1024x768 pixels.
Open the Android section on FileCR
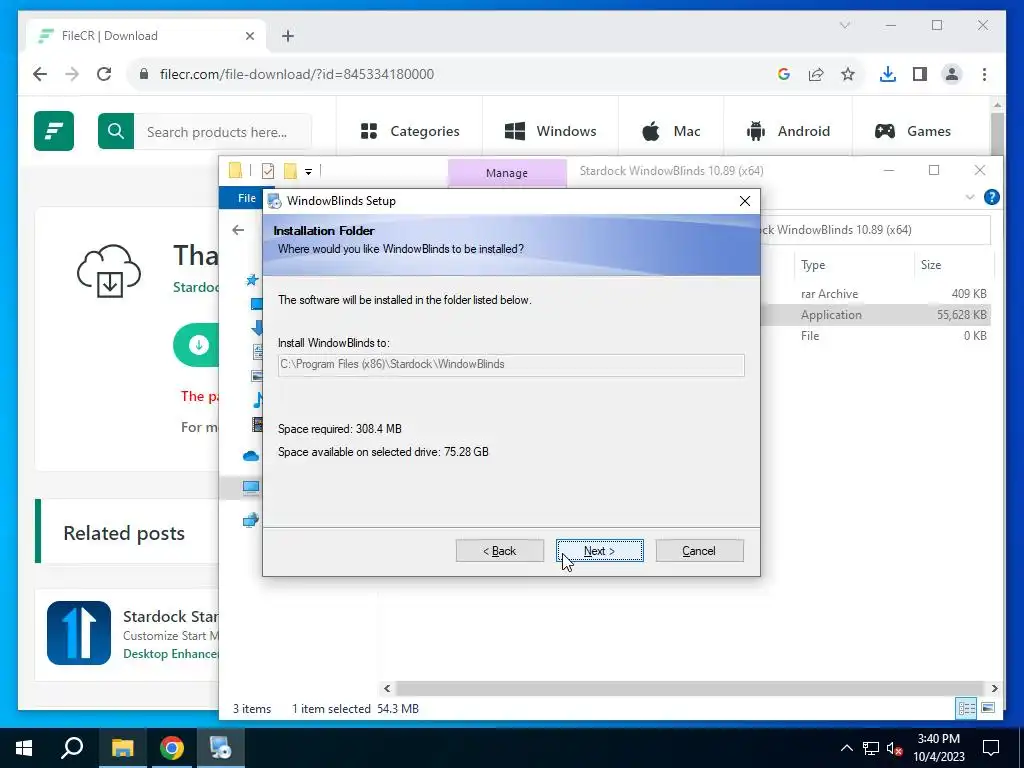788,131
